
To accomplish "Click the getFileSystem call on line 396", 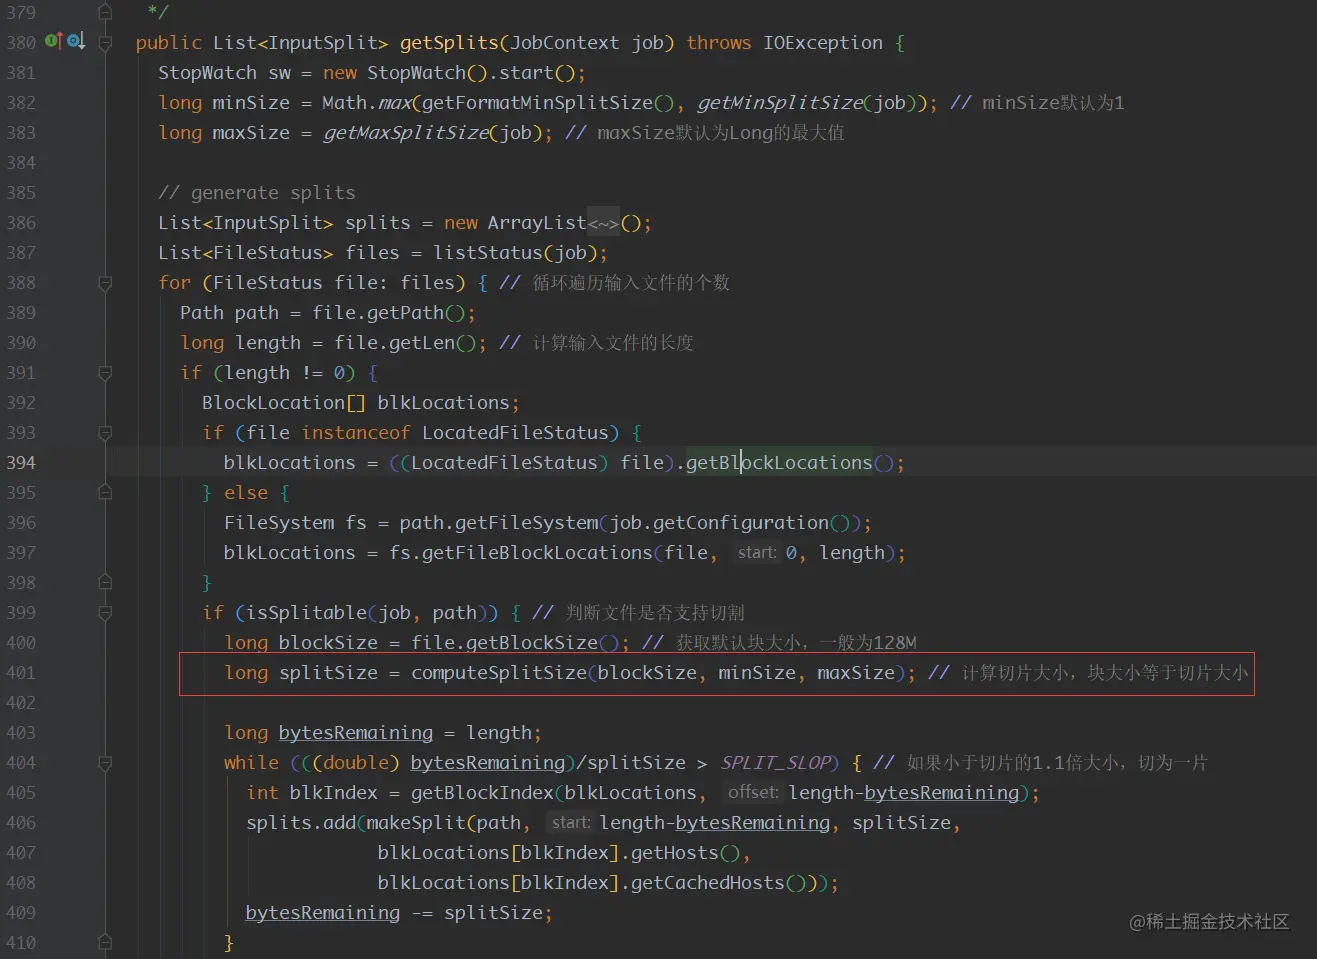I will (527, 523).
